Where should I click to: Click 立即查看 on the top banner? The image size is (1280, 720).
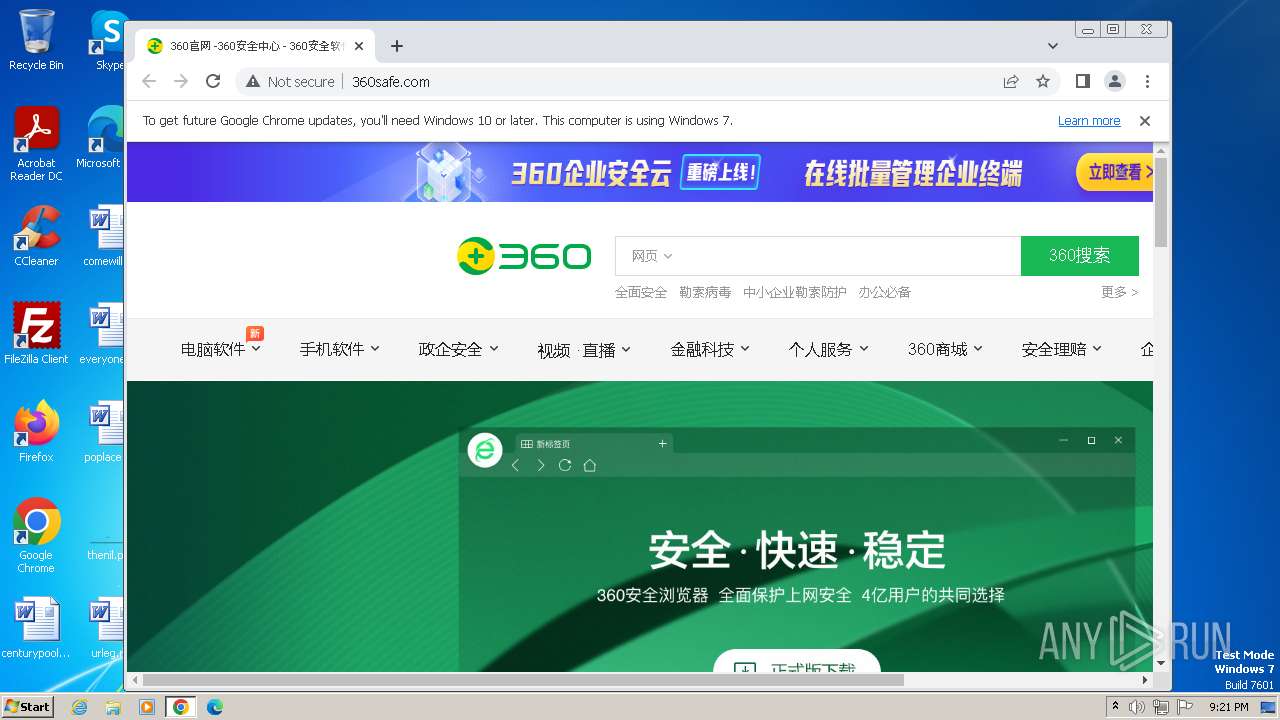pyautogui.click(x=1115, y=172)
